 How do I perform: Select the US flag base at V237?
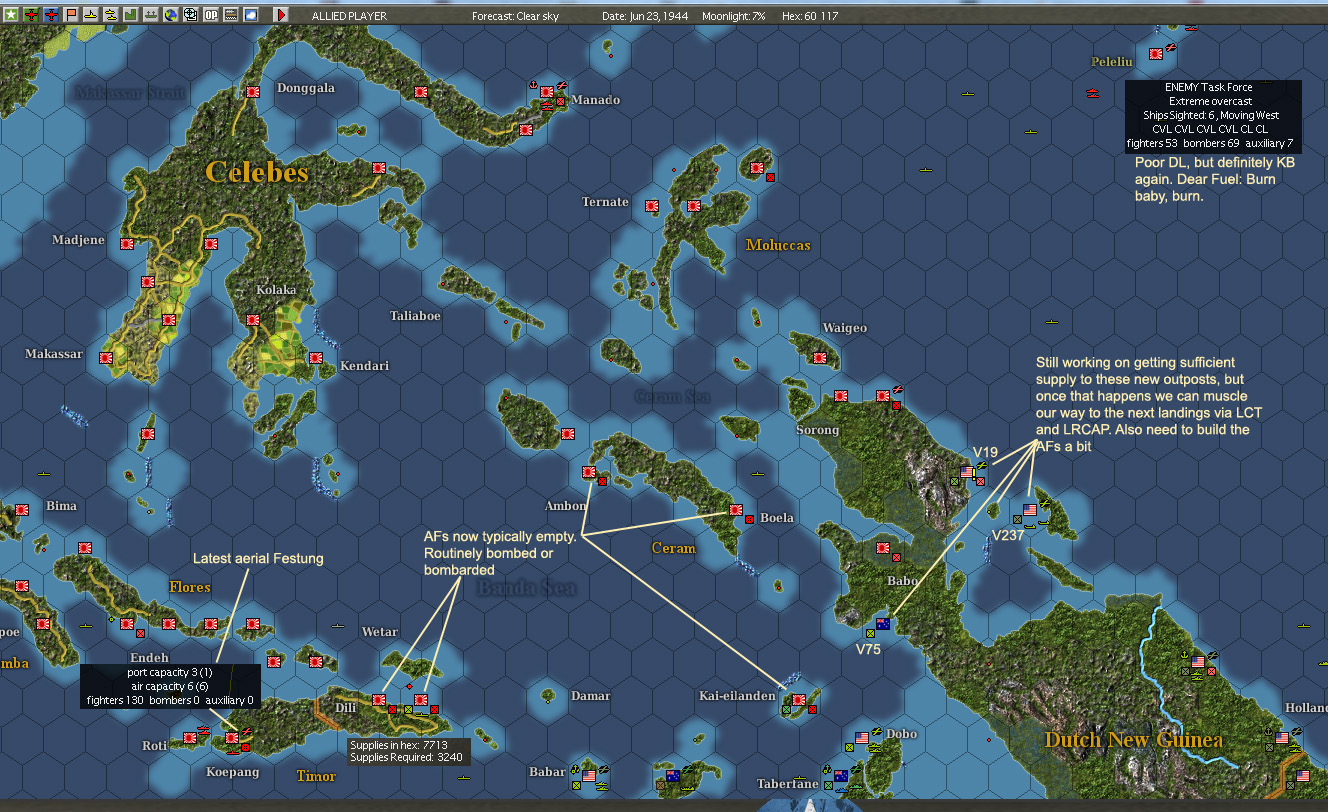1030,510
